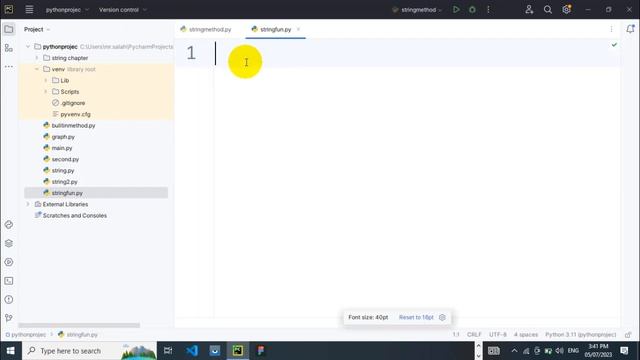Click stringfun.py breadcrumb in status bar

(x=78, y=335)
